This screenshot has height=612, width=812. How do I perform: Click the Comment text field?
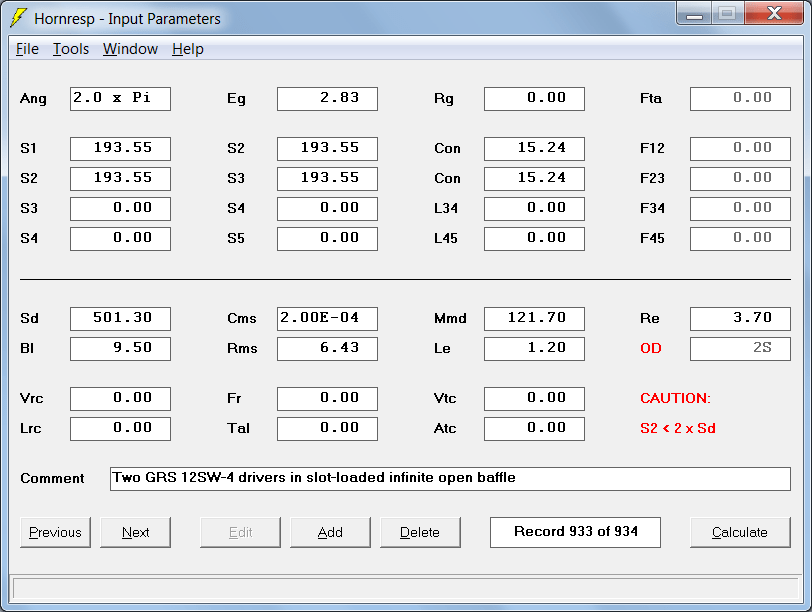coord(451,479)
